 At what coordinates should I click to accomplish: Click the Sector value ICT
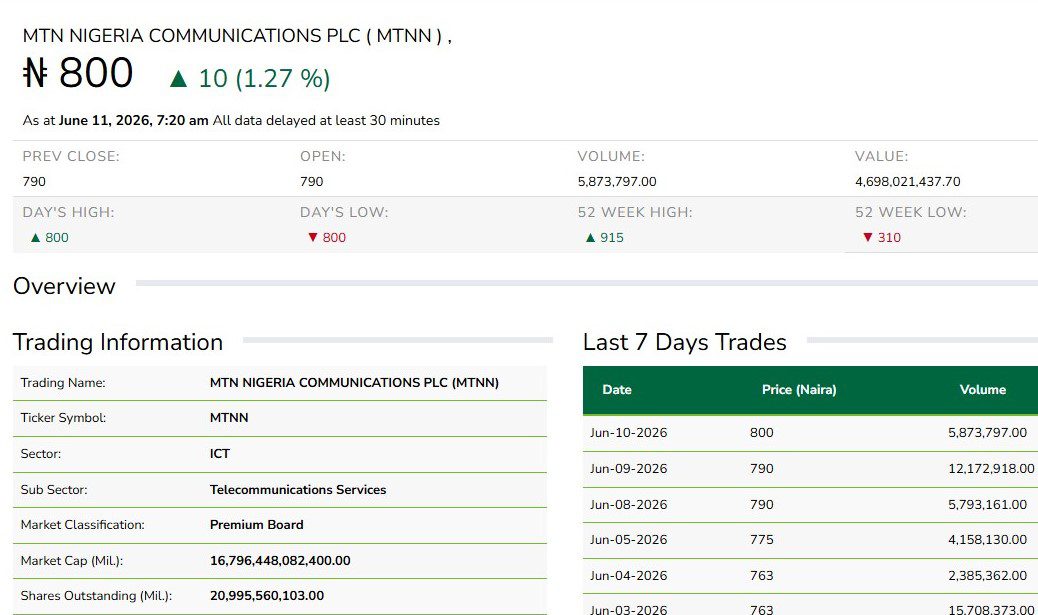220,453
